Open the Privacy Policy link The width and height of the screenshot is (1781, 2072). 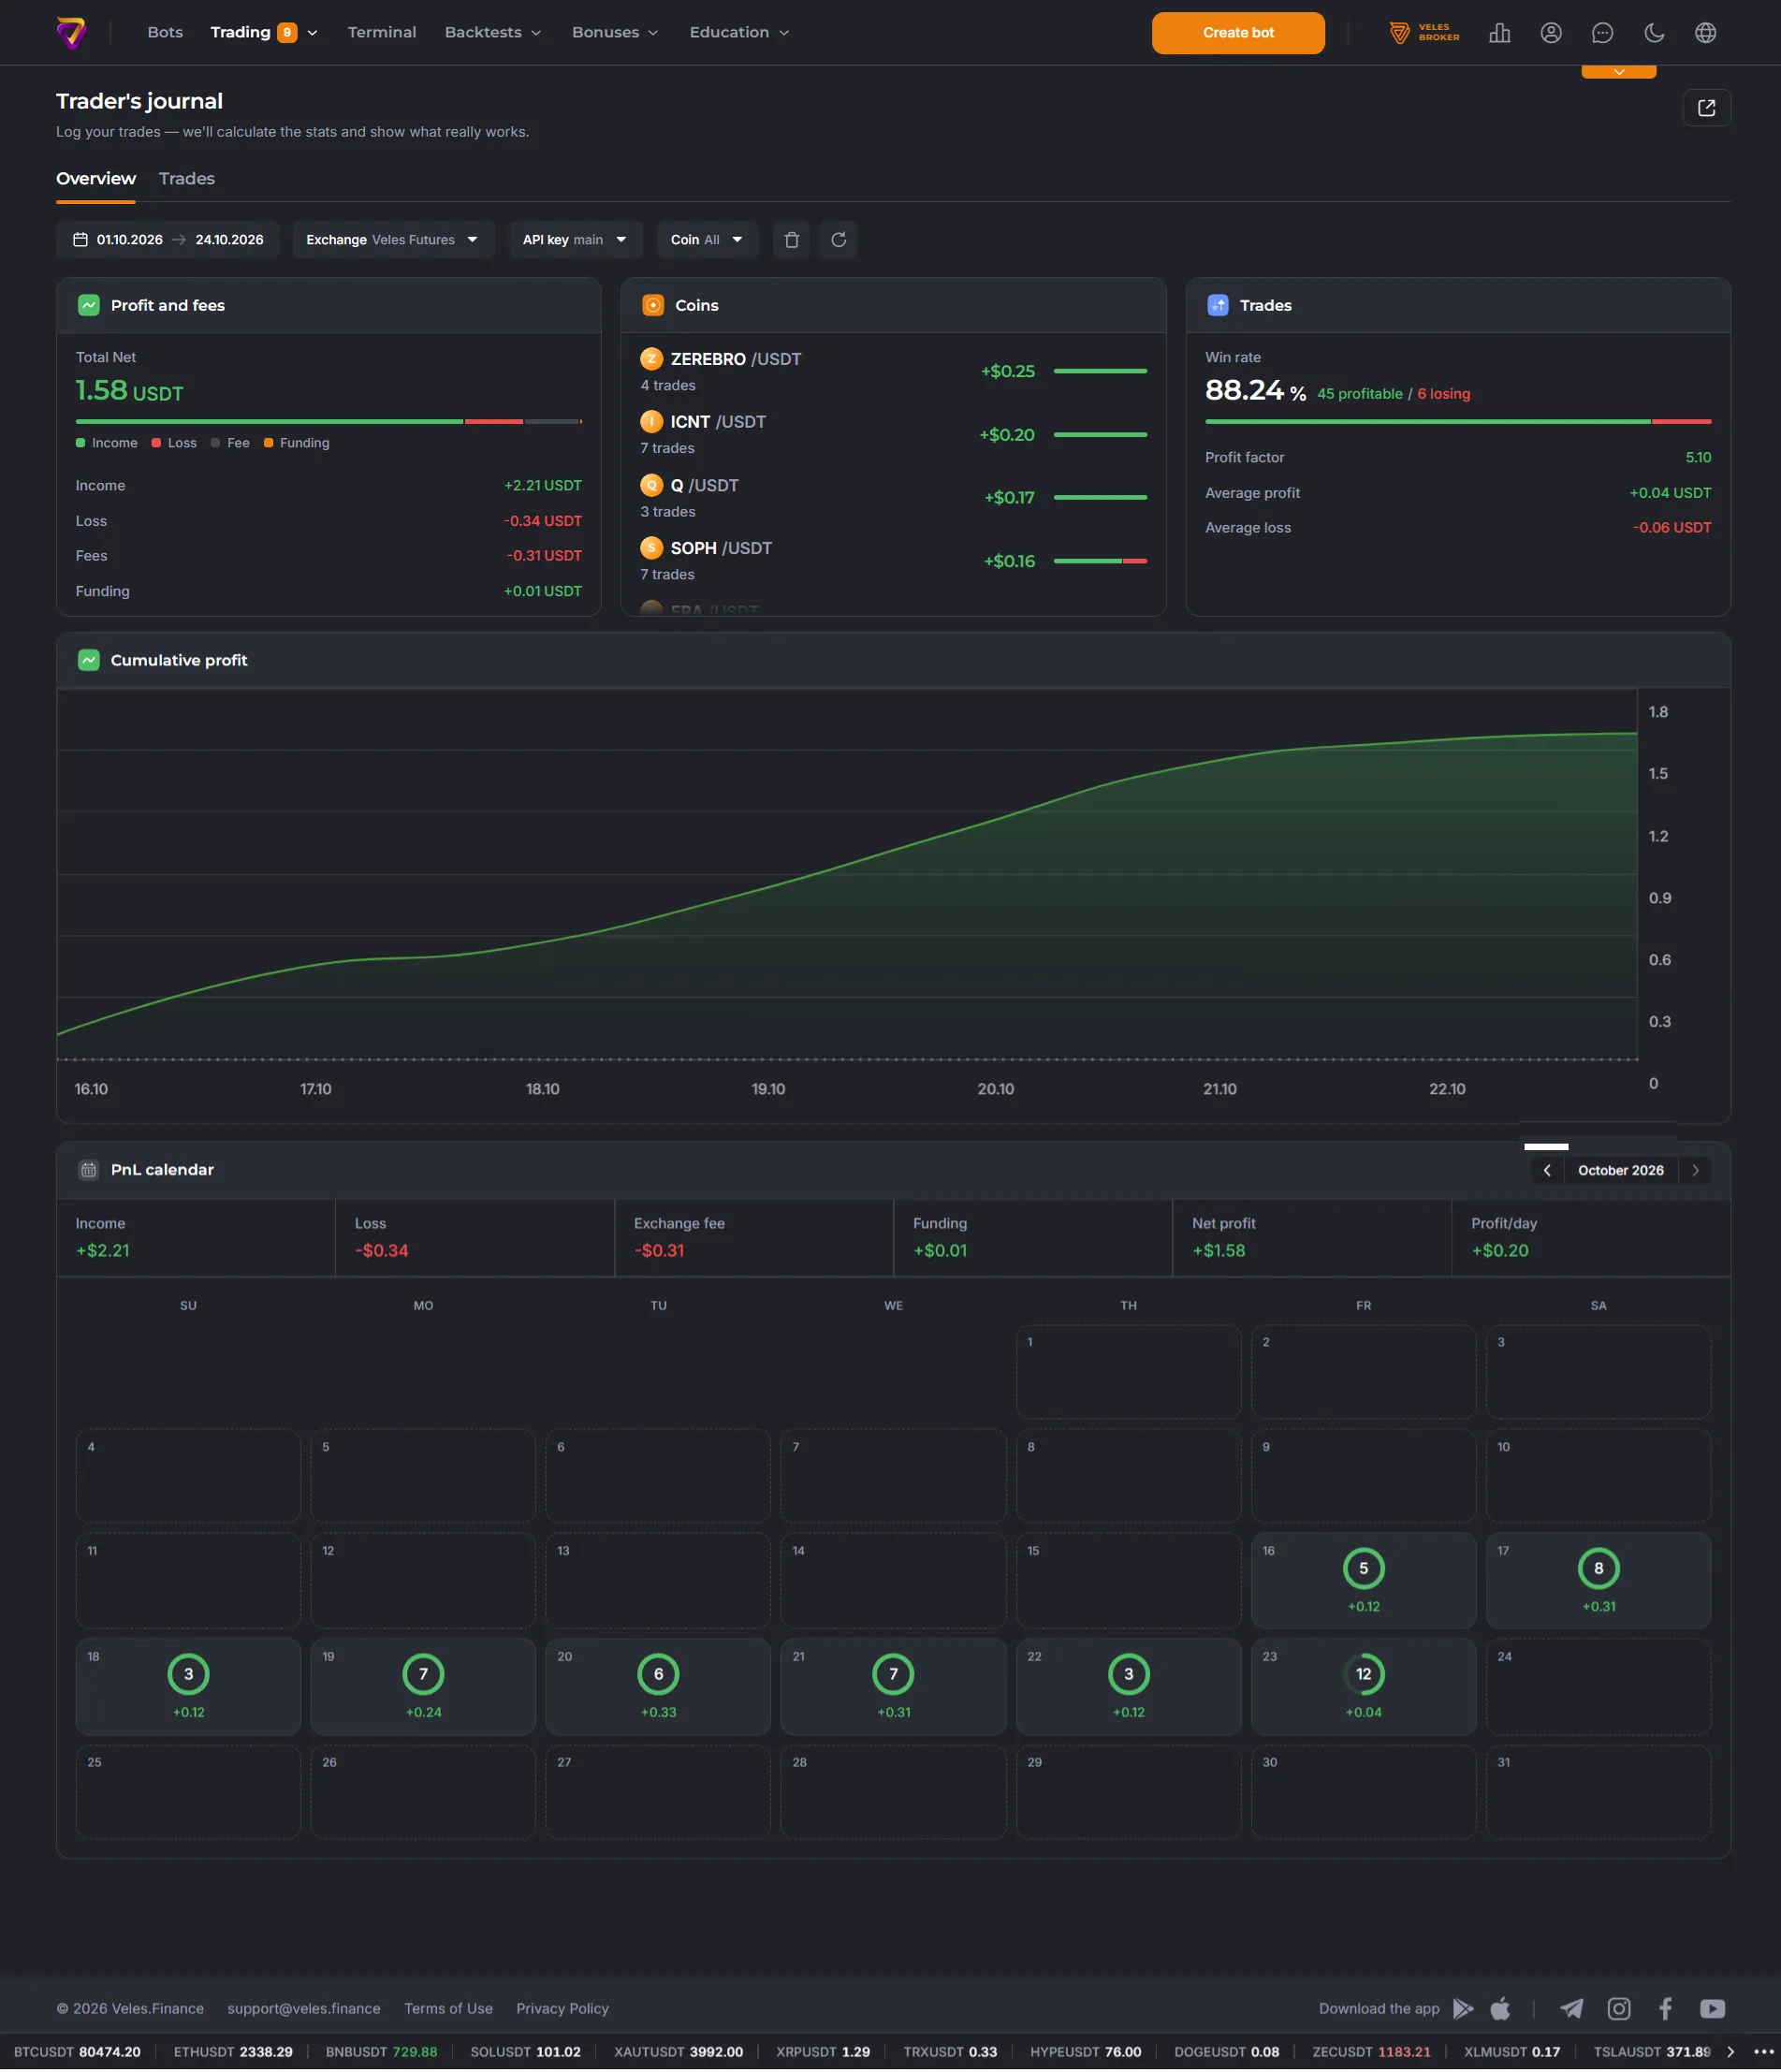562,2009
